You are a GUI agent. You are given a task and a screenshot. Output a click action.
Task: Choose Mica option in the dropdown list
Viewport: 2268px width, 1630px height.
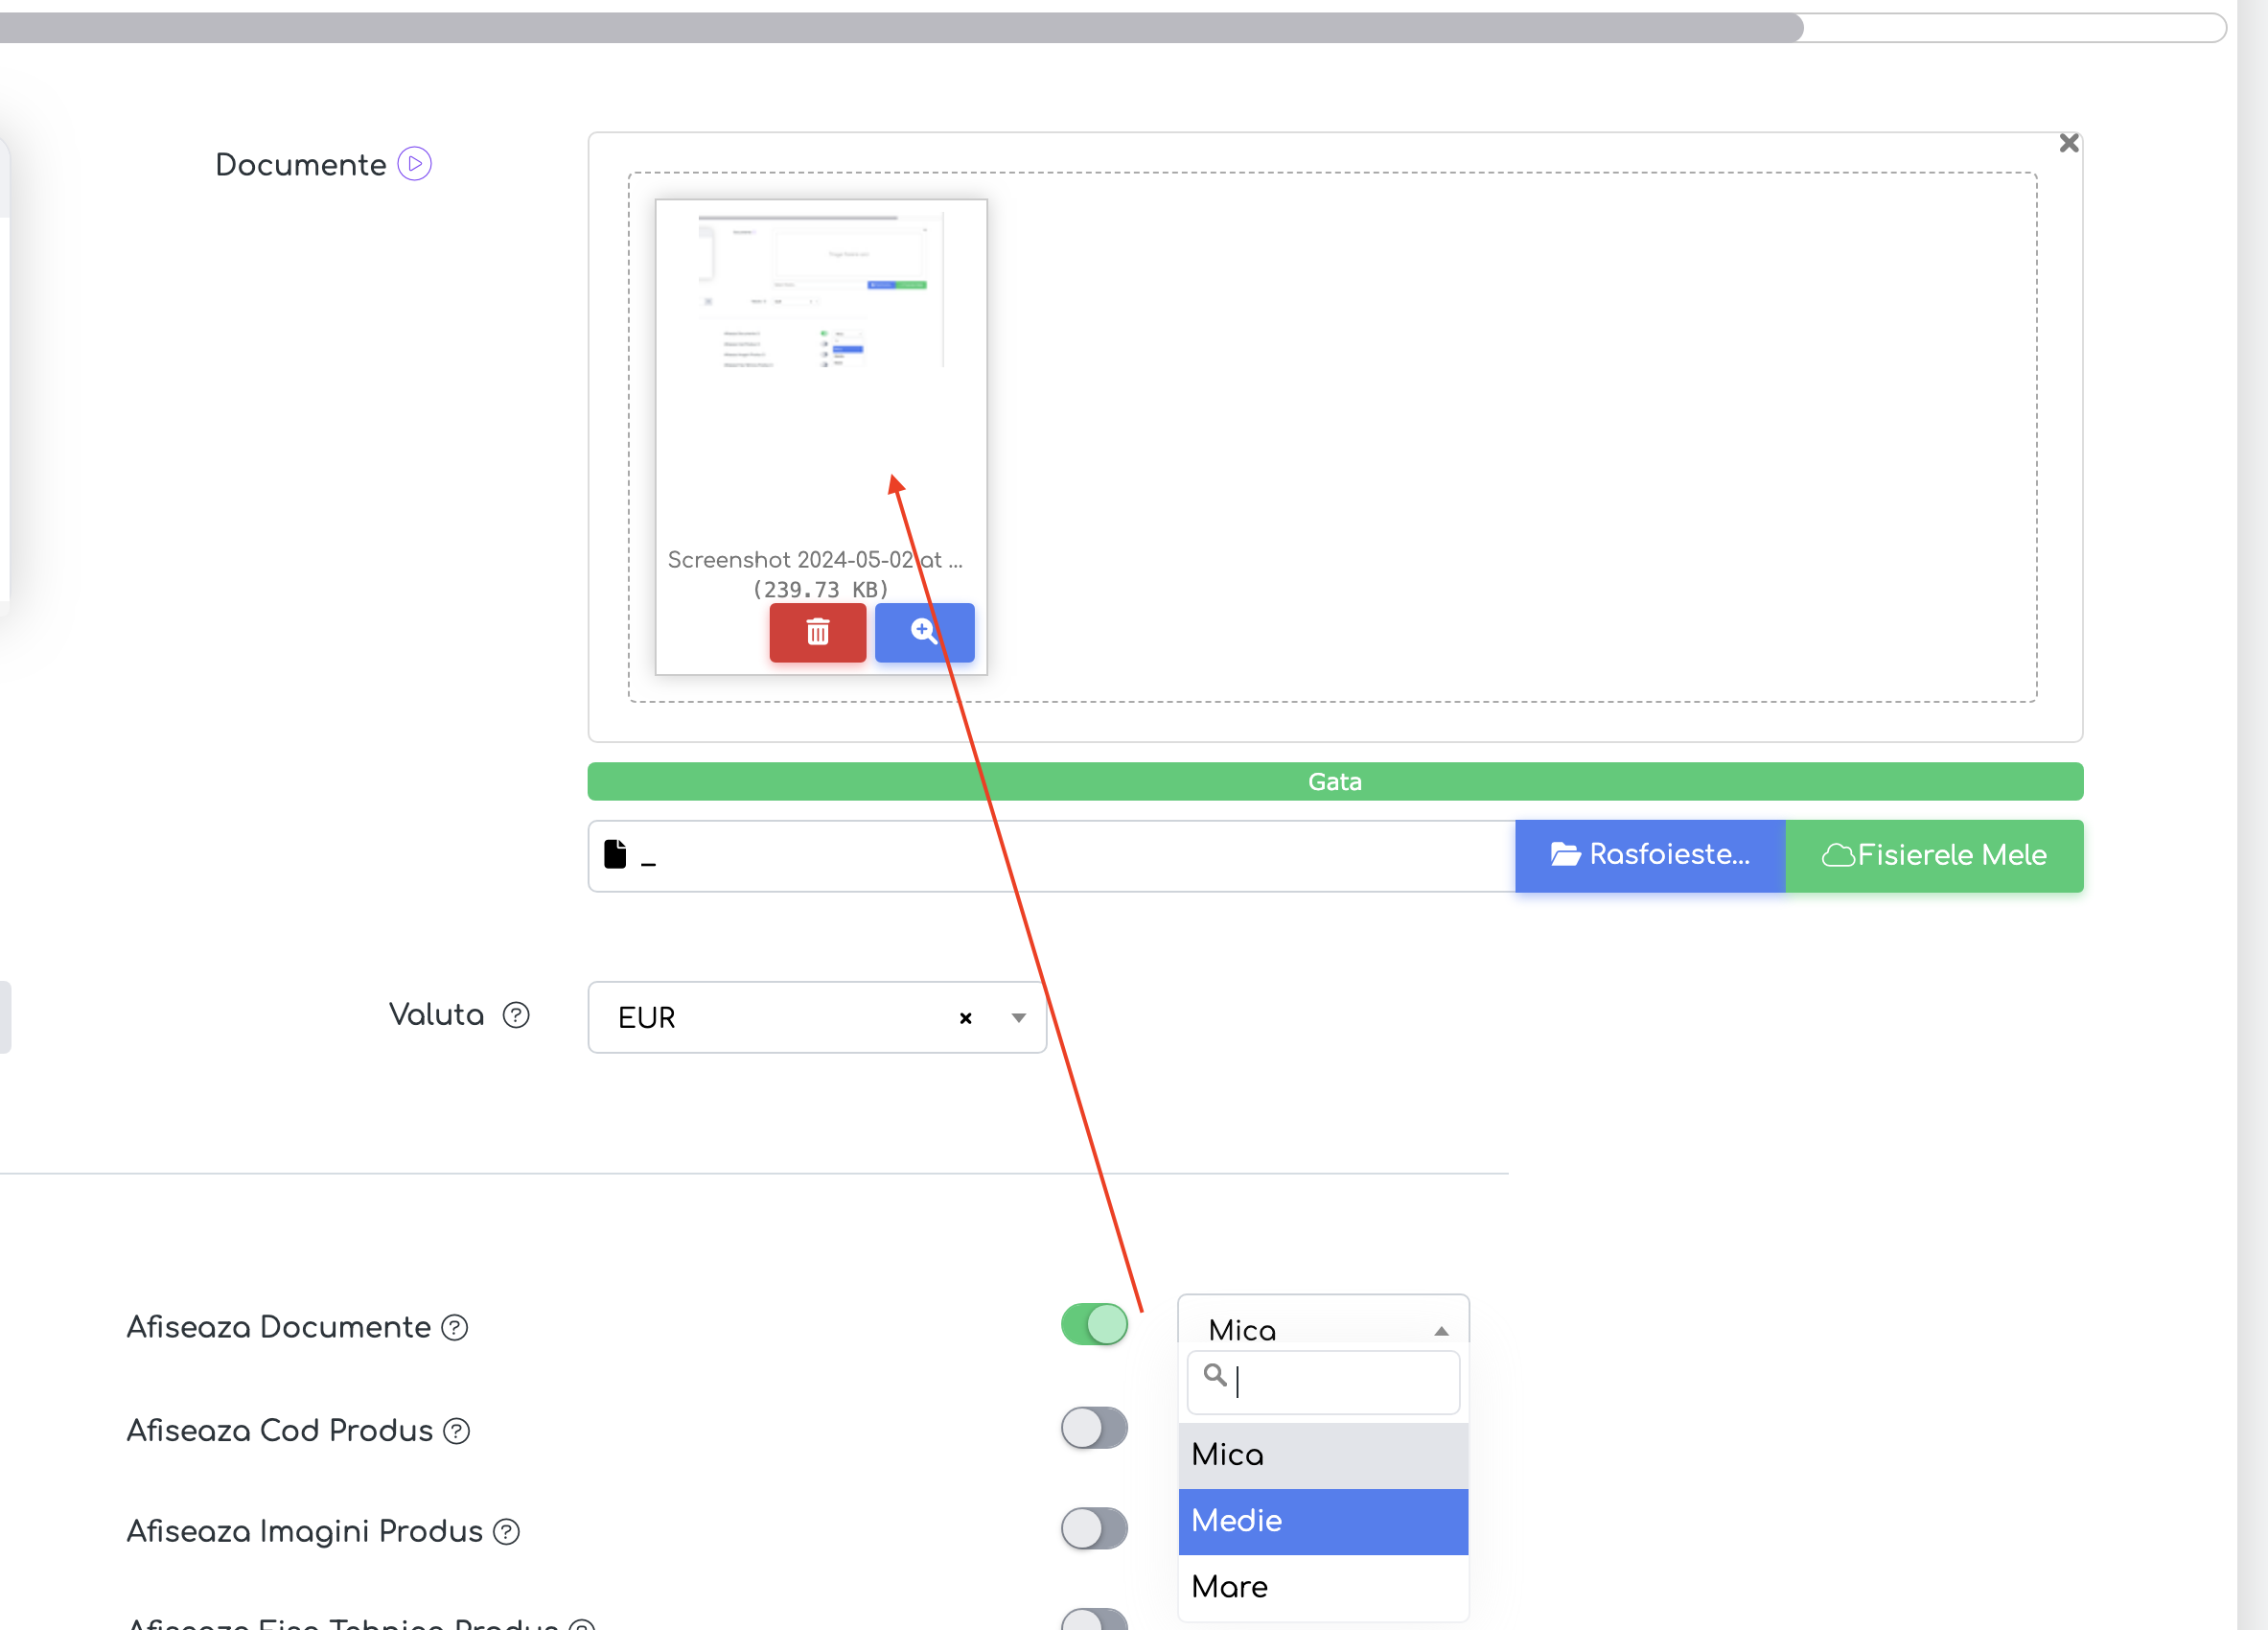(x=1323, y=1455)
